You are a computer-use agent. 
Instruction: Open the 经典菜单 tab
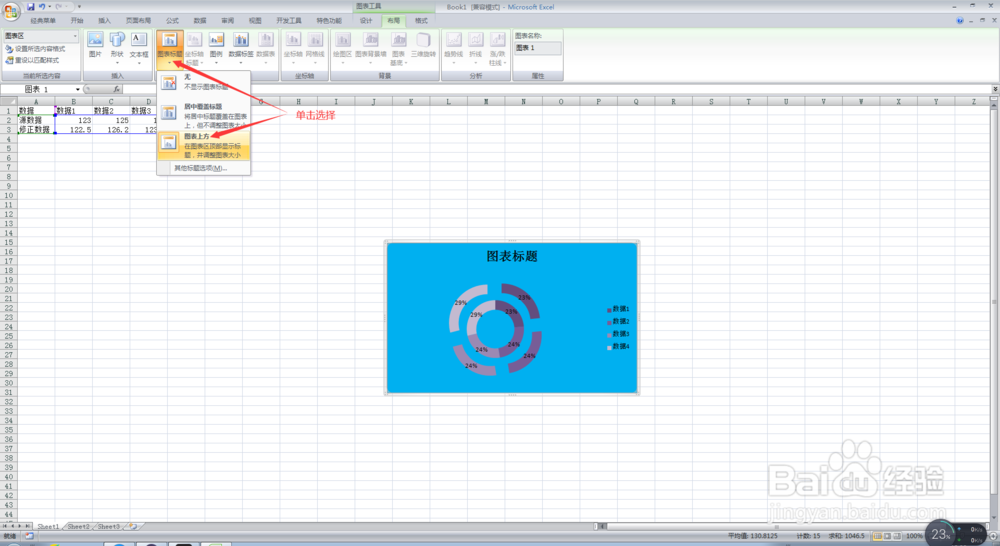pyautogui.click(x=43, y=20)
